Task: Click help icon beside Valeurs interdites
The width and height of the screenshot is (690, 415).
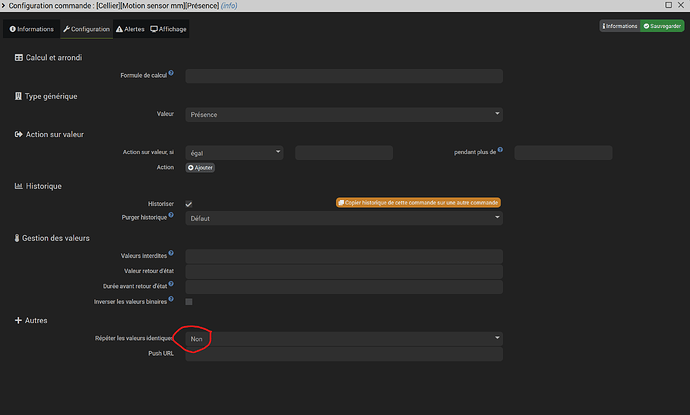Action: [171, 253]
